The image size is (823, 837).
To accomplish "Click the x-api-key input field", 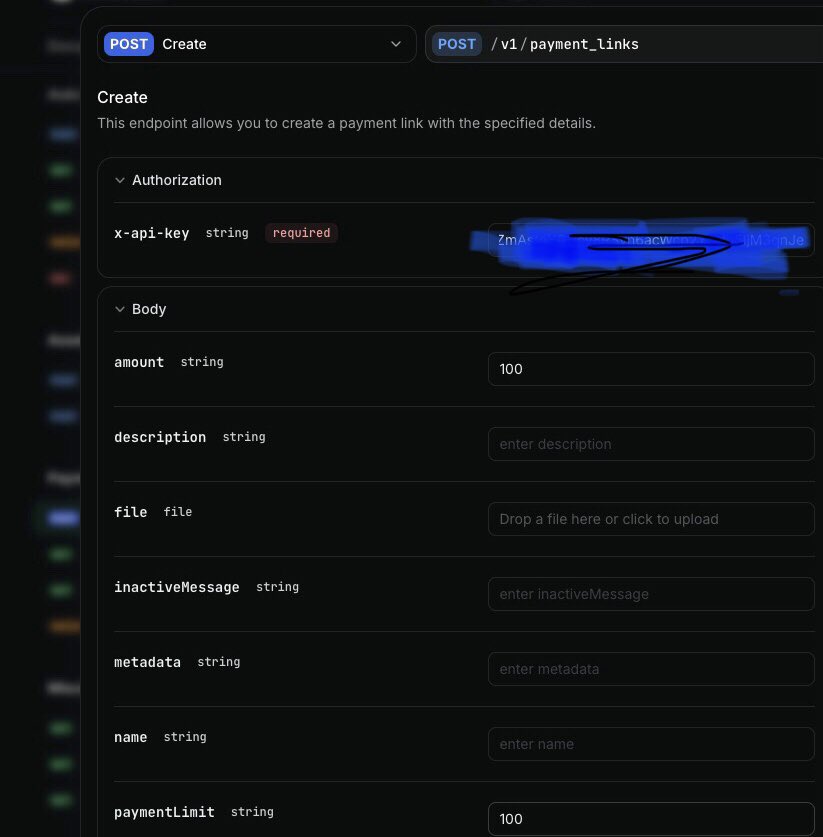I will coord(651,240).
